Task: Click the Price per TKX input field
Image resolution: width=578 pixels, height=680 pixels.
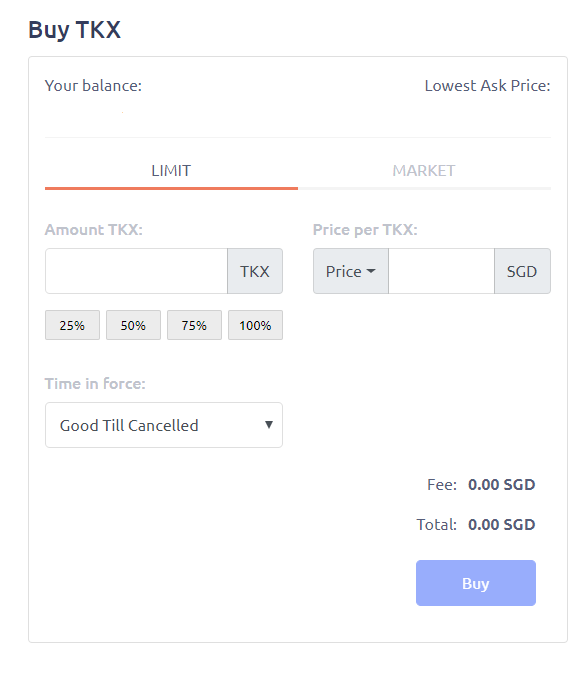Action: (441, 271)
